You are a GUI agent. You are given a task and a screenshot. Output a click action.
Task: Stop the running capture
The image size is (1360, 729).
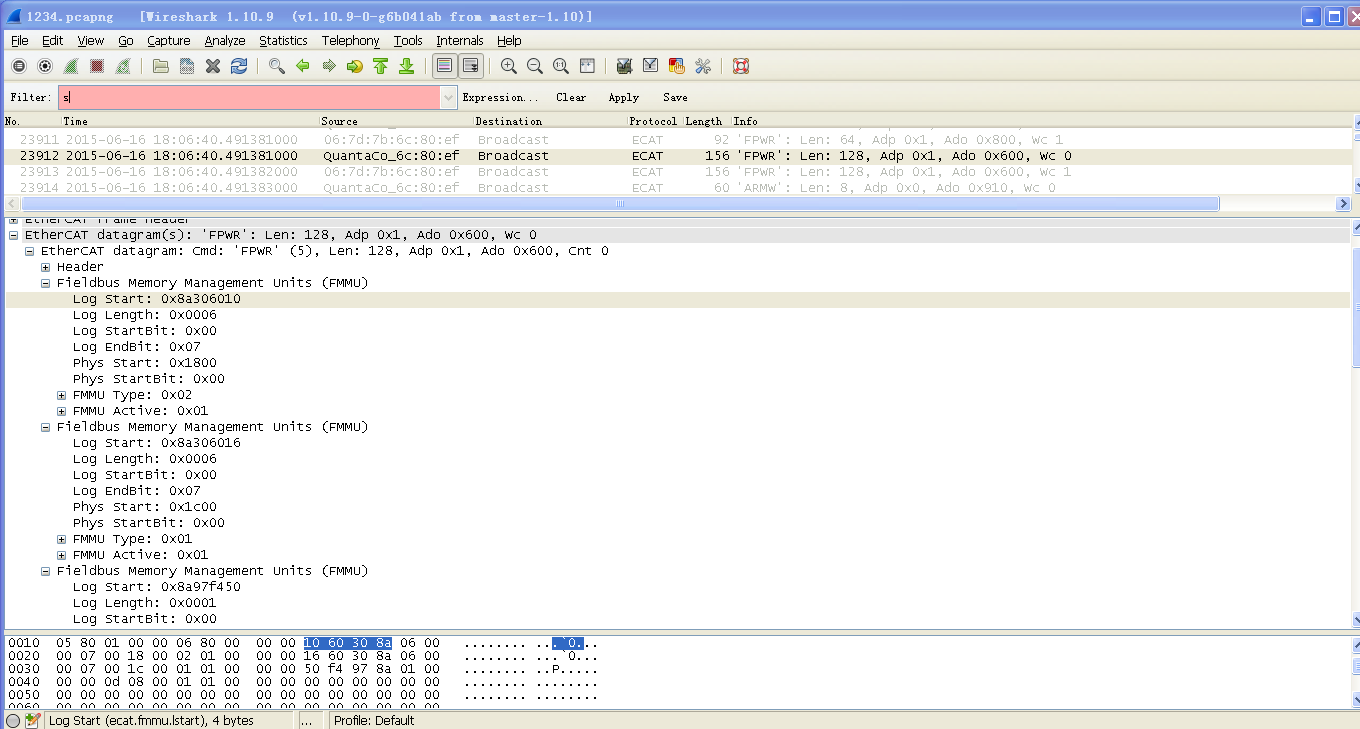(97, 66)
